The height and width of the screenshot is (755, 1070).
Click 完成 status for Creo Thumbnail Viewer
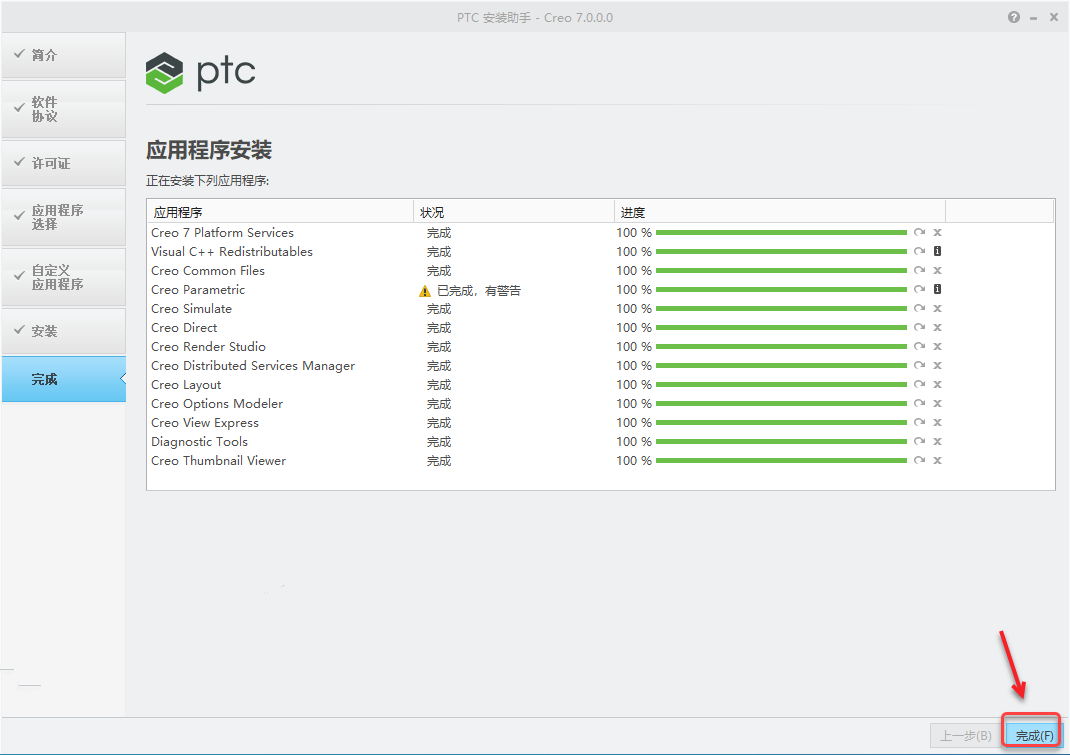click(x=439, y=461)
